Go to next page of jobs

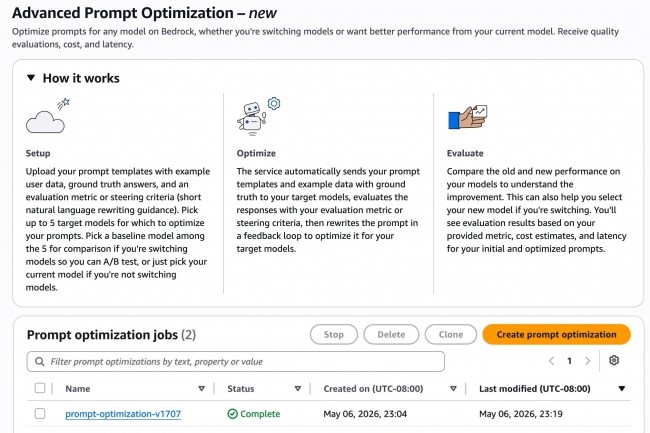point(587,361)
